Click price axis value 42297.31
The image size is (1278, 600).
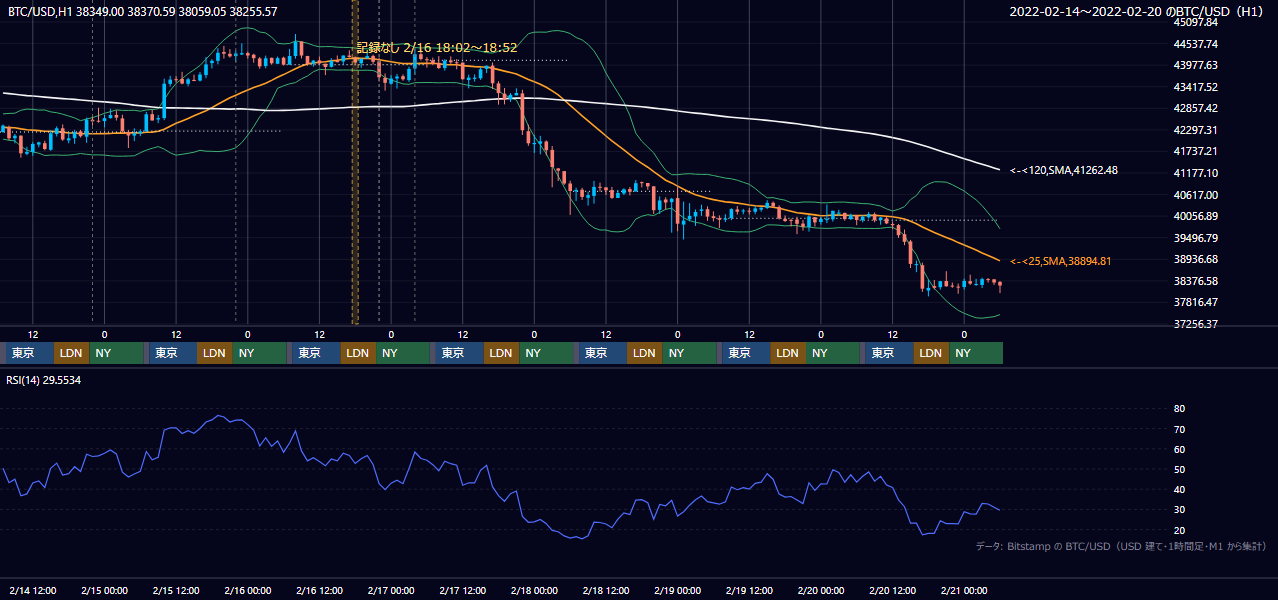click(1196, 130)
